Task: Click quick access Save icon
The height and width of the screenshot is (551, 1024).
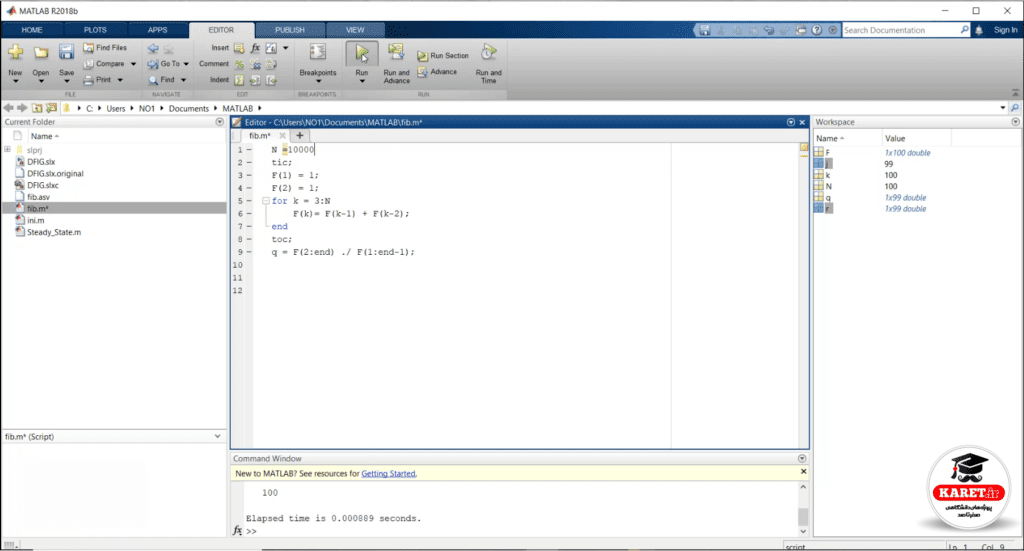Action: (x=705, y=30)
